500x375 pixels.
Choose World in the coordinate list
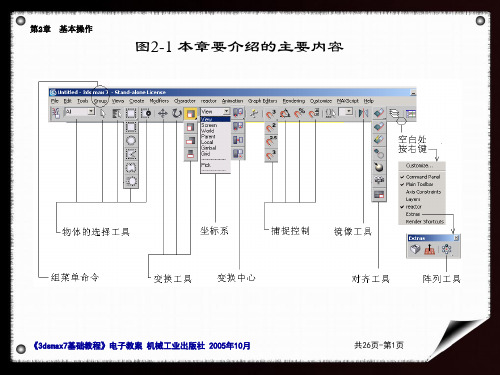coord(208,131)
